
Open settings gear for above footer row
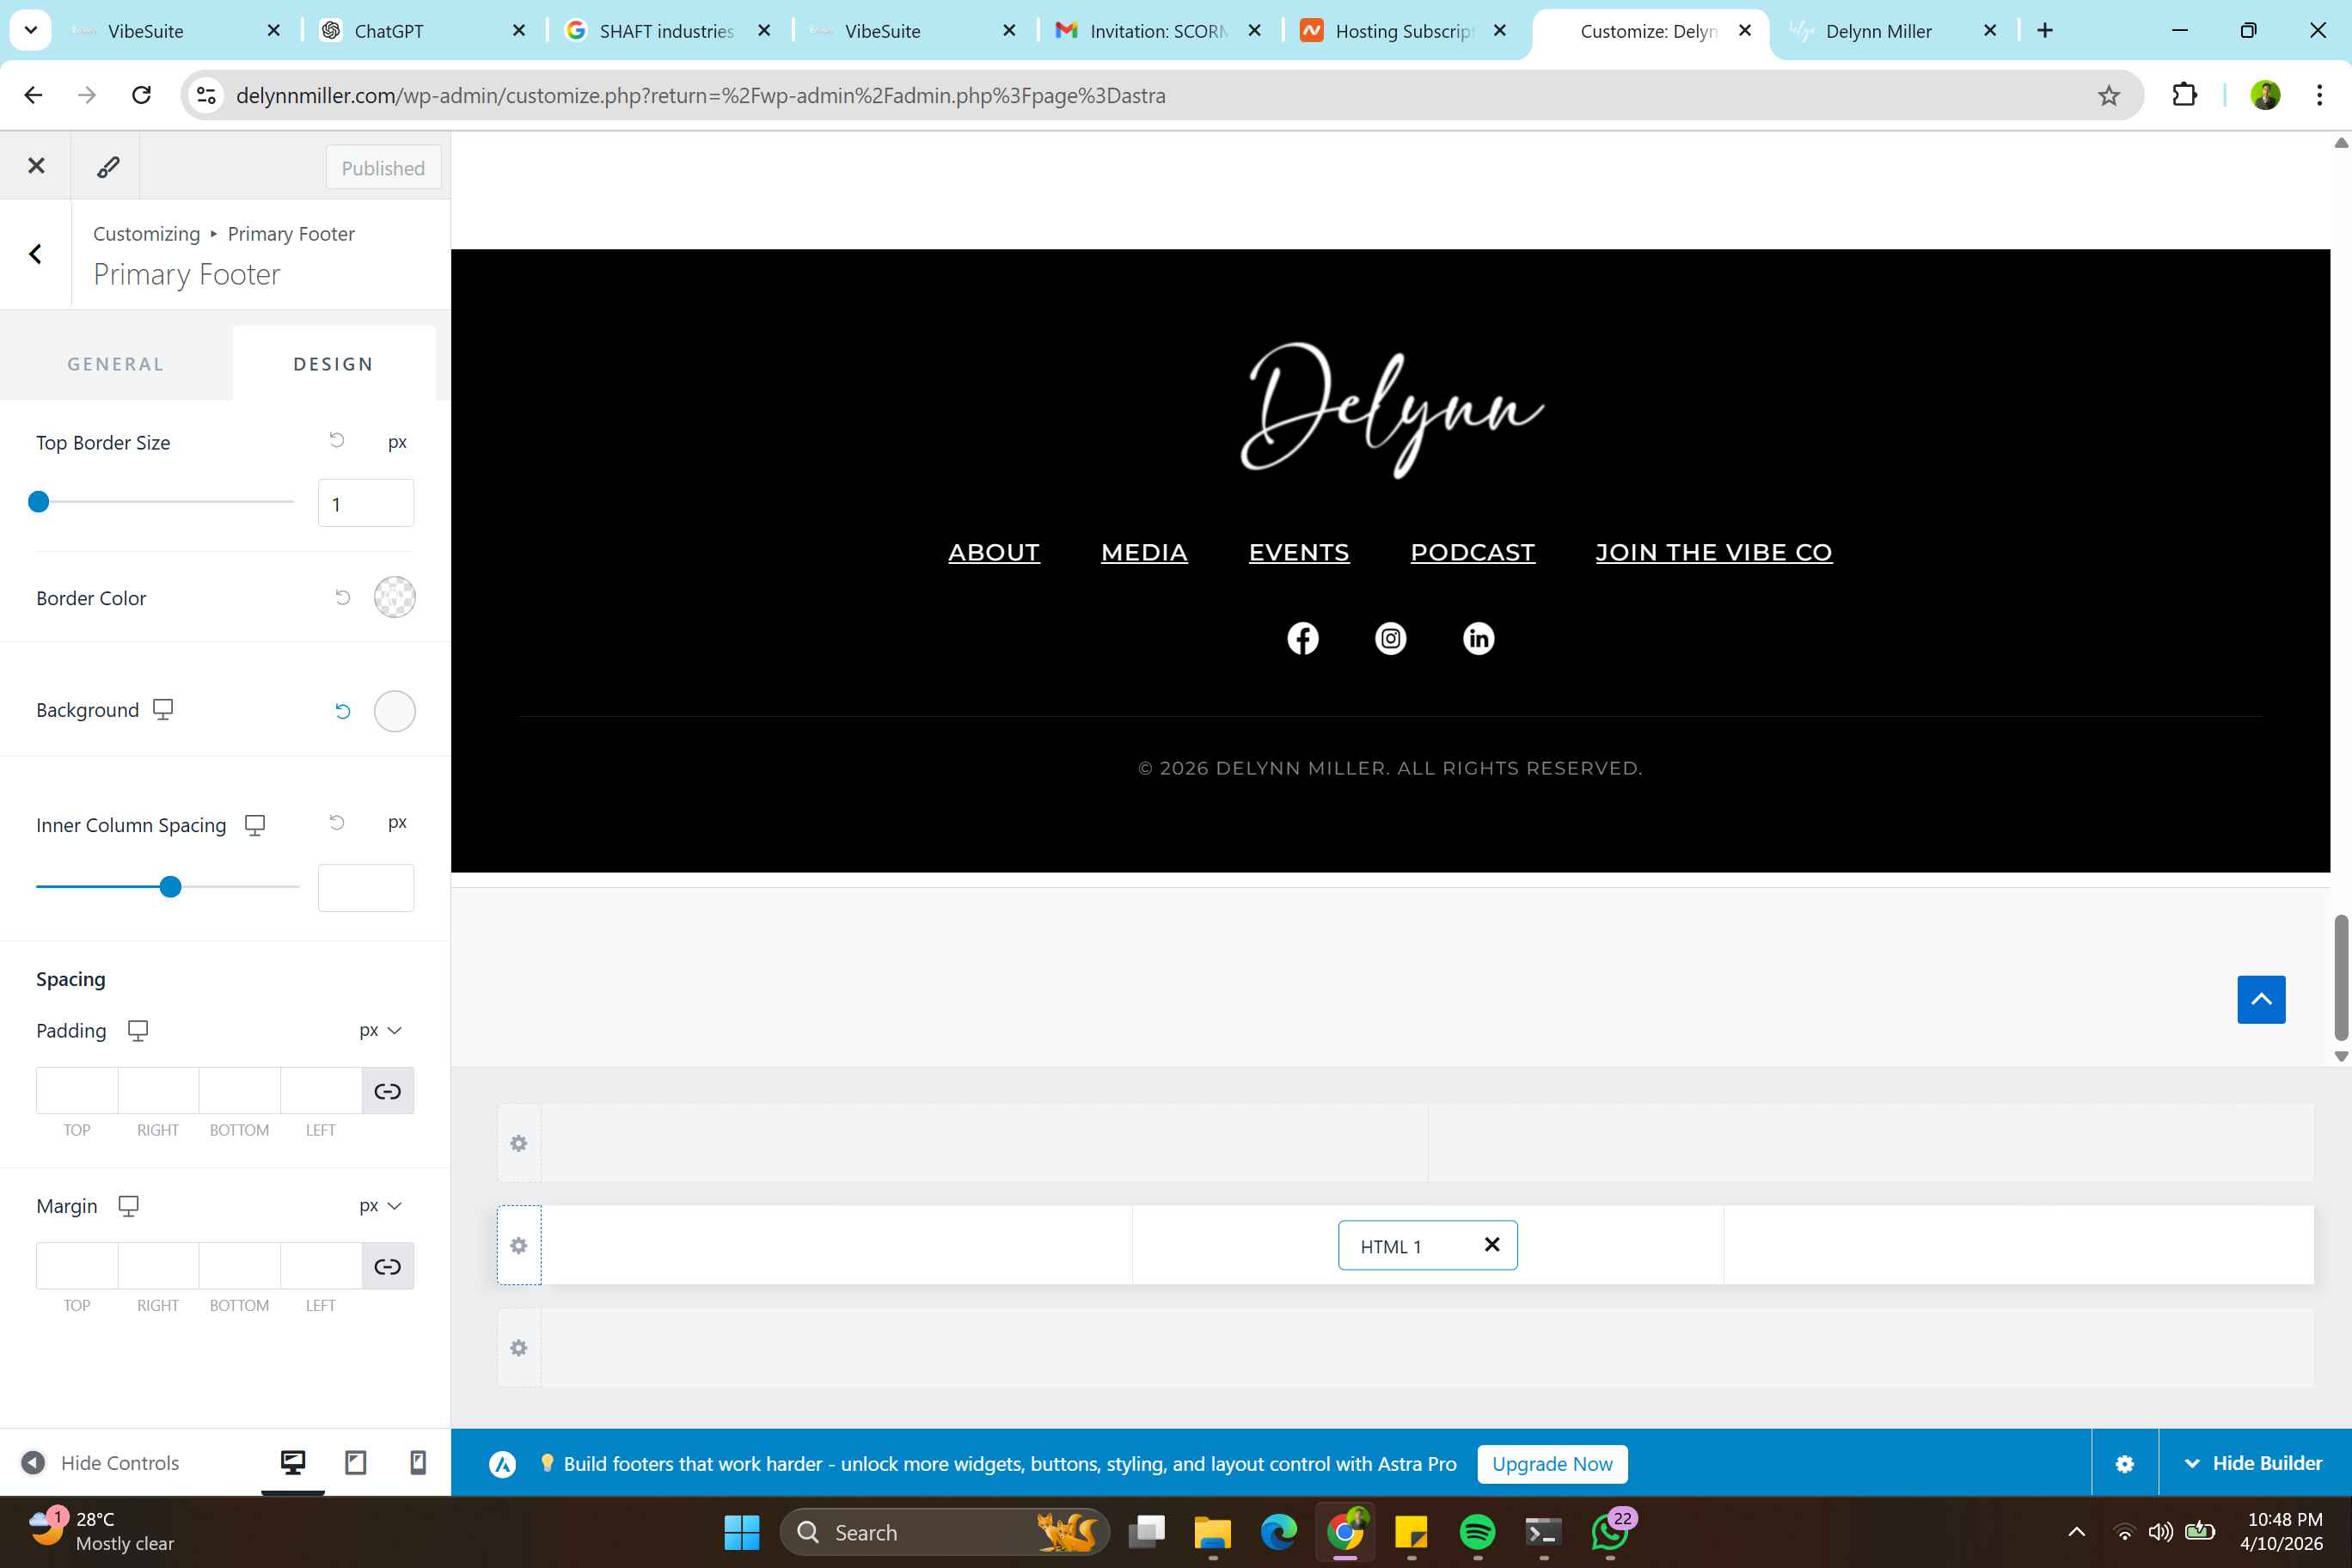[519, 1143]
